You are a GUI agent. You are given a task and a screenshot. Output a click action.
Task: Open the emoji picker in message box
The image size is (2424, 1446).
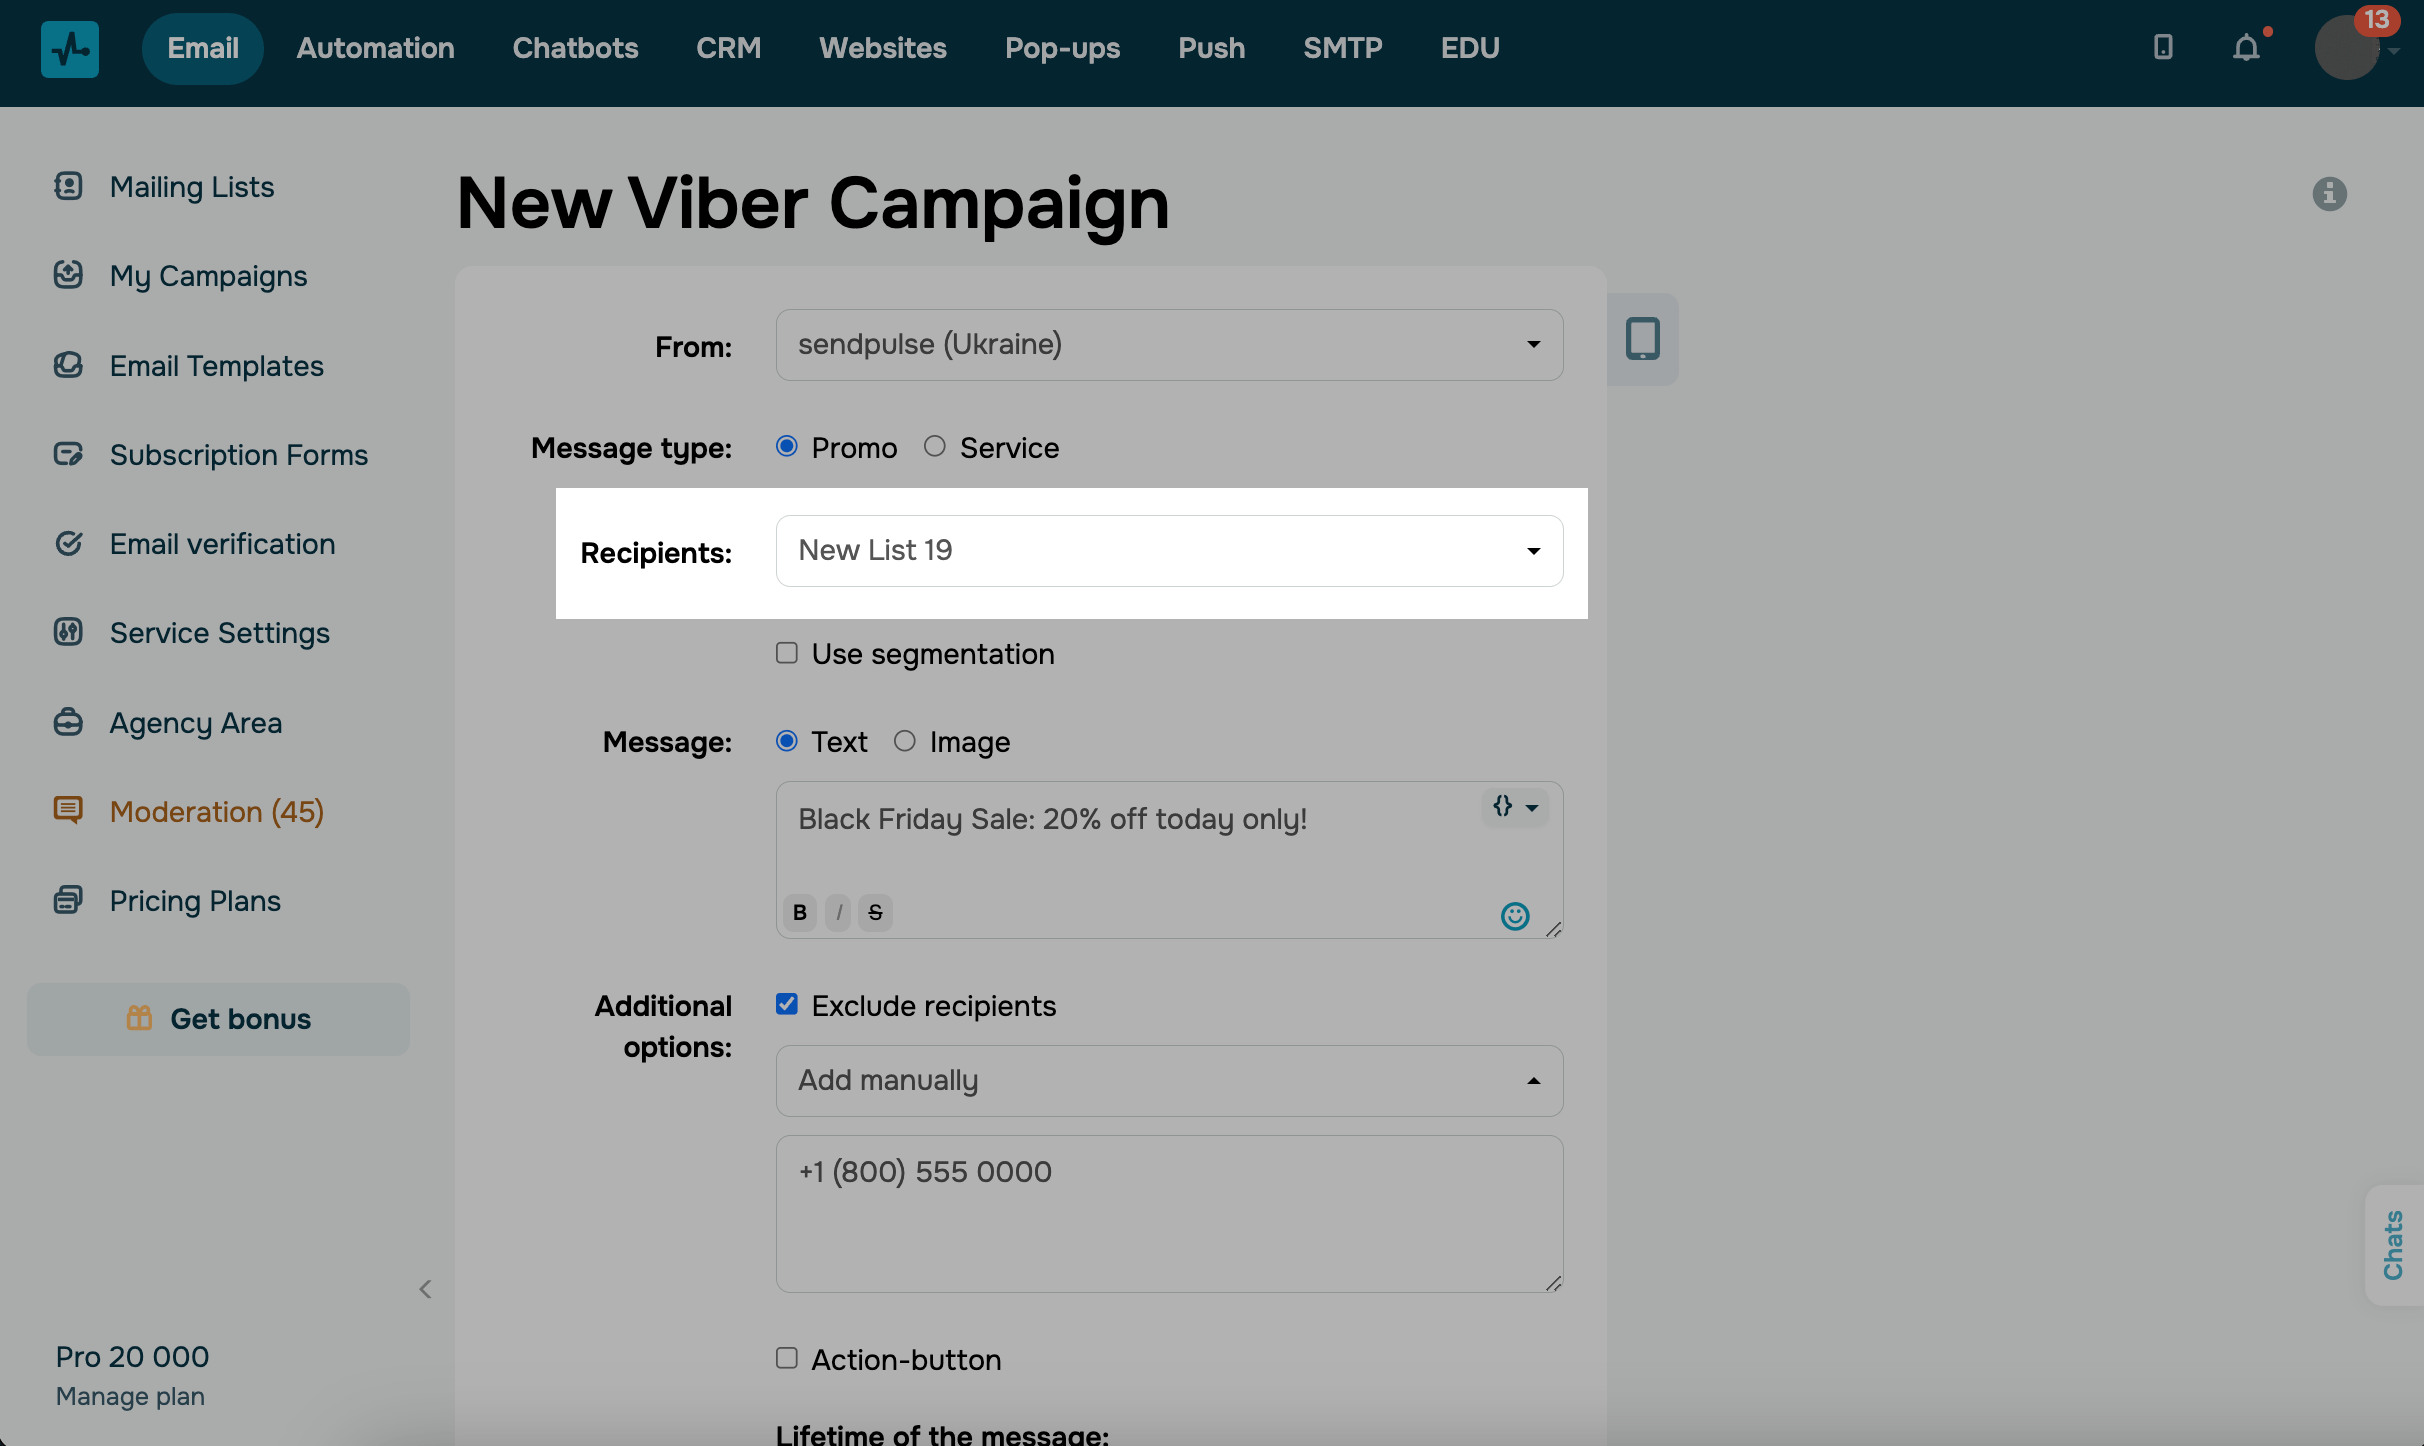1515,915
